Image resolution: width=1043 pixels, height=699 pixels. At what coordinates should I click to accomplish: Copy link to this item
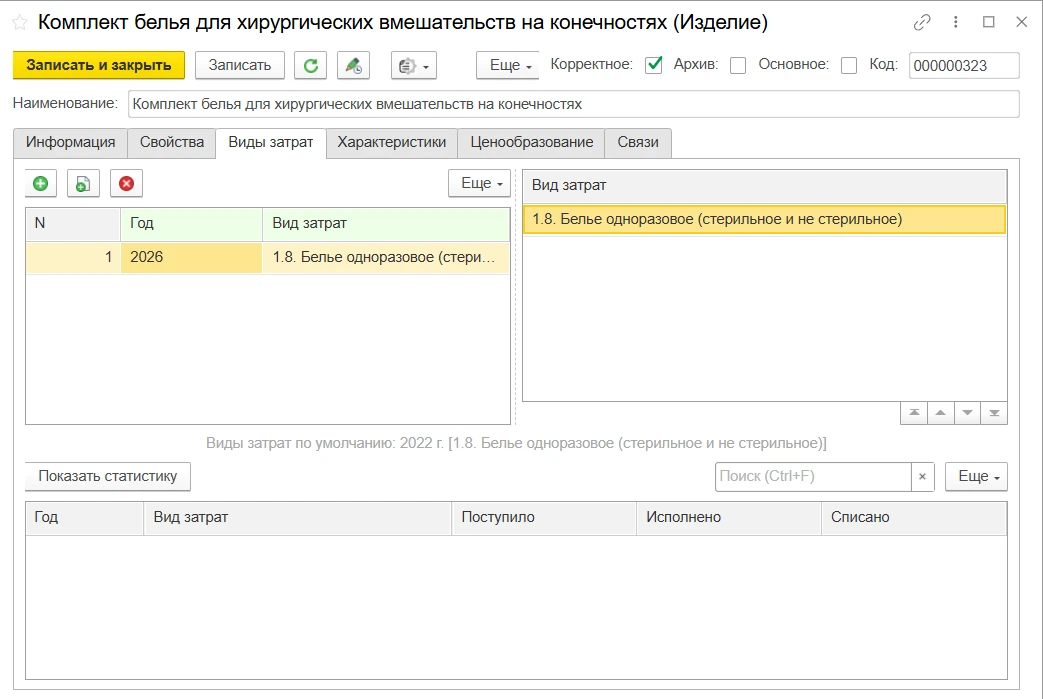tap(922, 22)
